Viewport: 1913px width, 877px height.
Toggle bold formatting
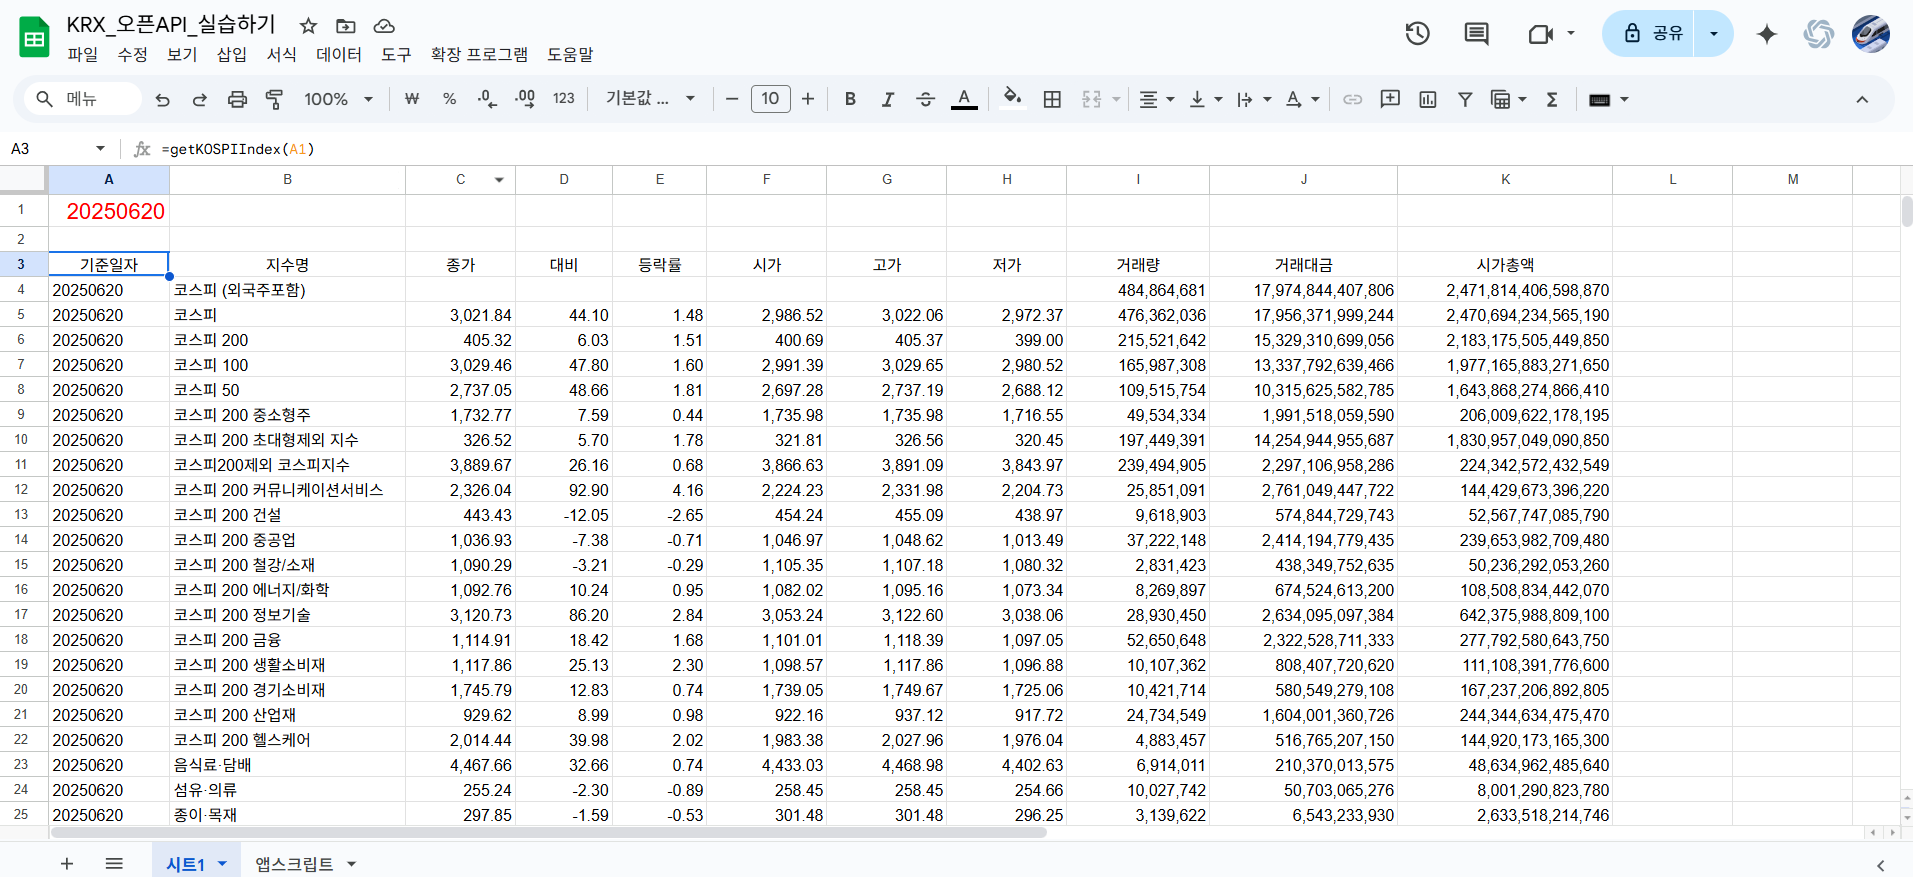click(850, 99)
